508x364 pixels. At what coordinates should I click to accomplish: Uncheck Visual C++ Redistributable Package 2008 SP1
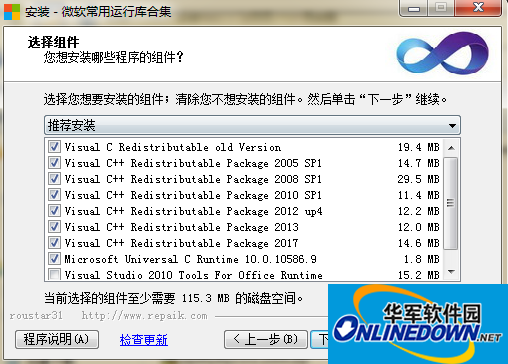[54, 179]
